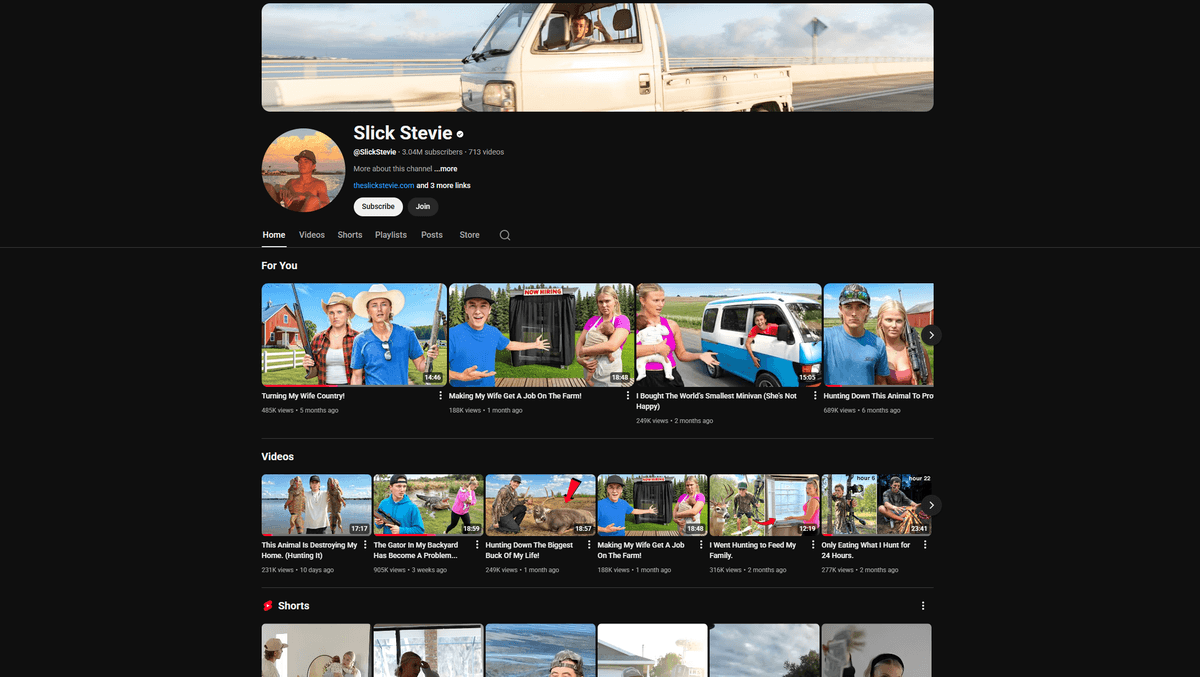Click the I Went Hunting to Feed My Family thumbnail
The height and width of the screenshot is (677, 1200).
coord(764,505)
